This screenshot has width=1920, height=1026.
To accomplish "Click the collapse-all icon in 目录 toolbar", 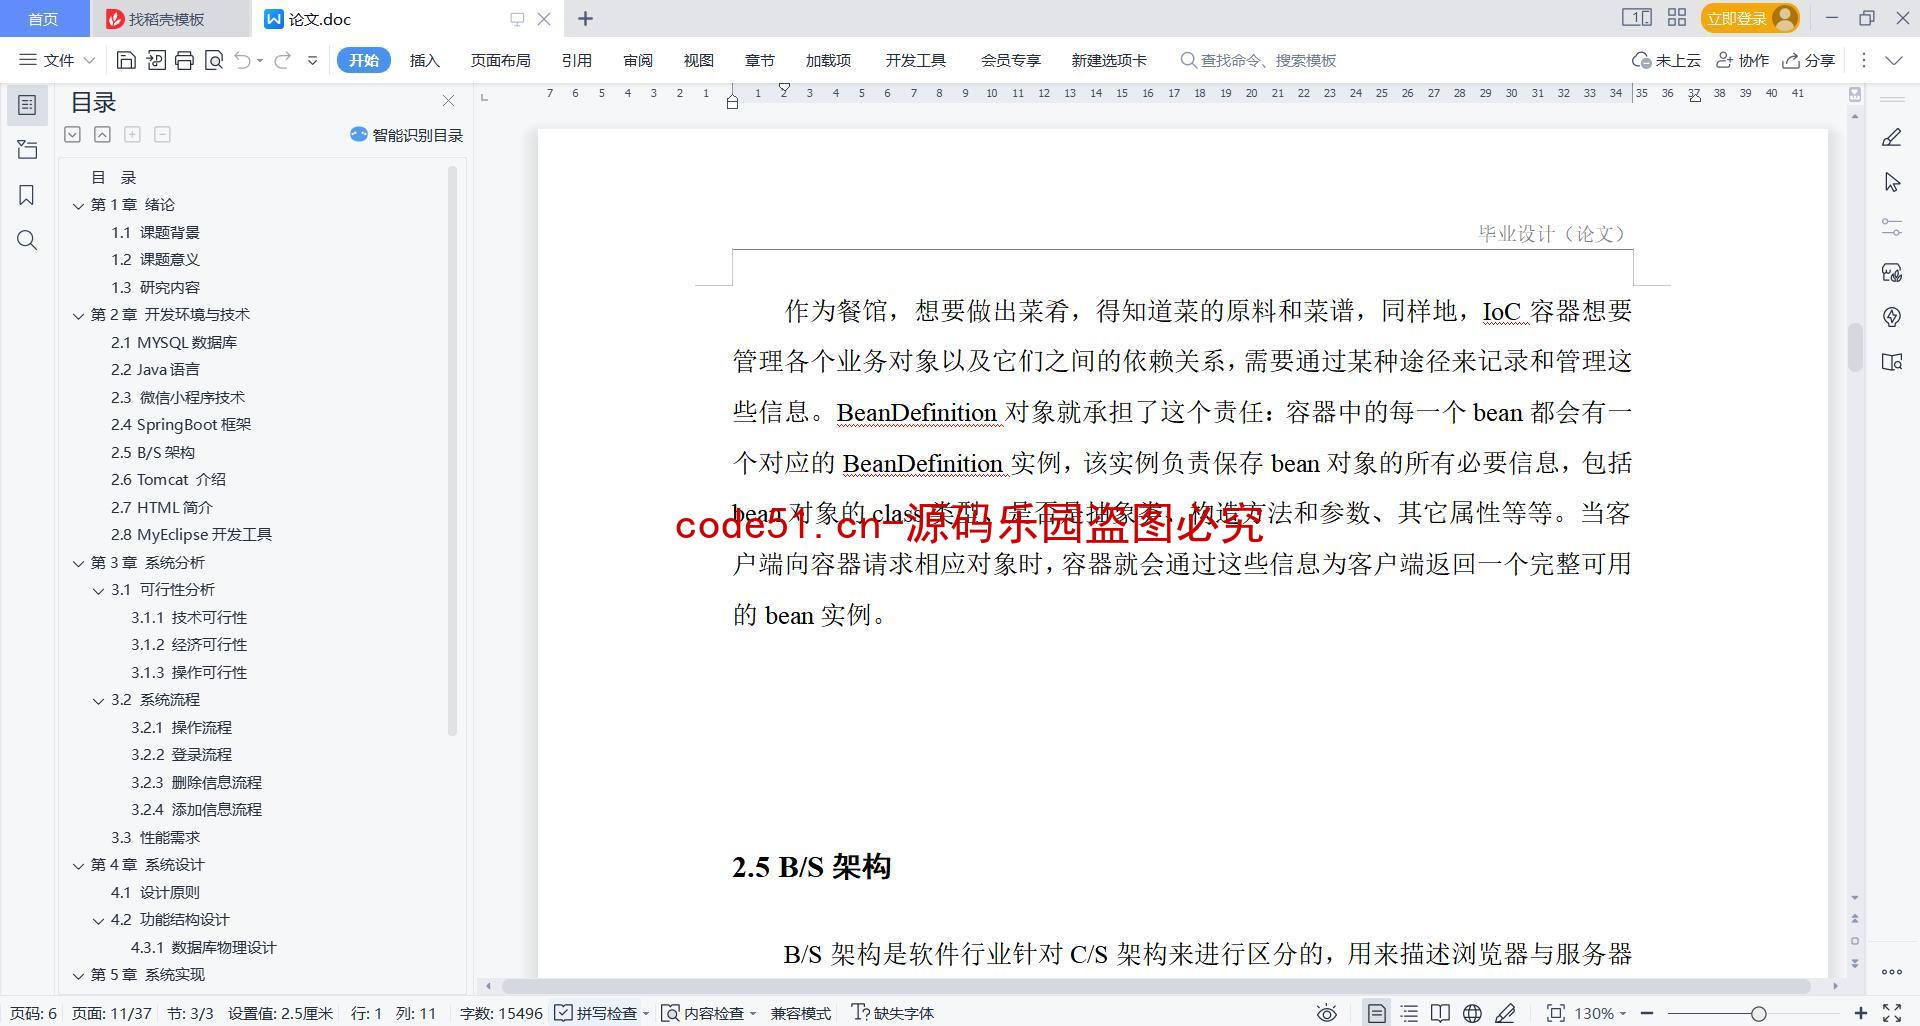I will (x=102, y=134).
